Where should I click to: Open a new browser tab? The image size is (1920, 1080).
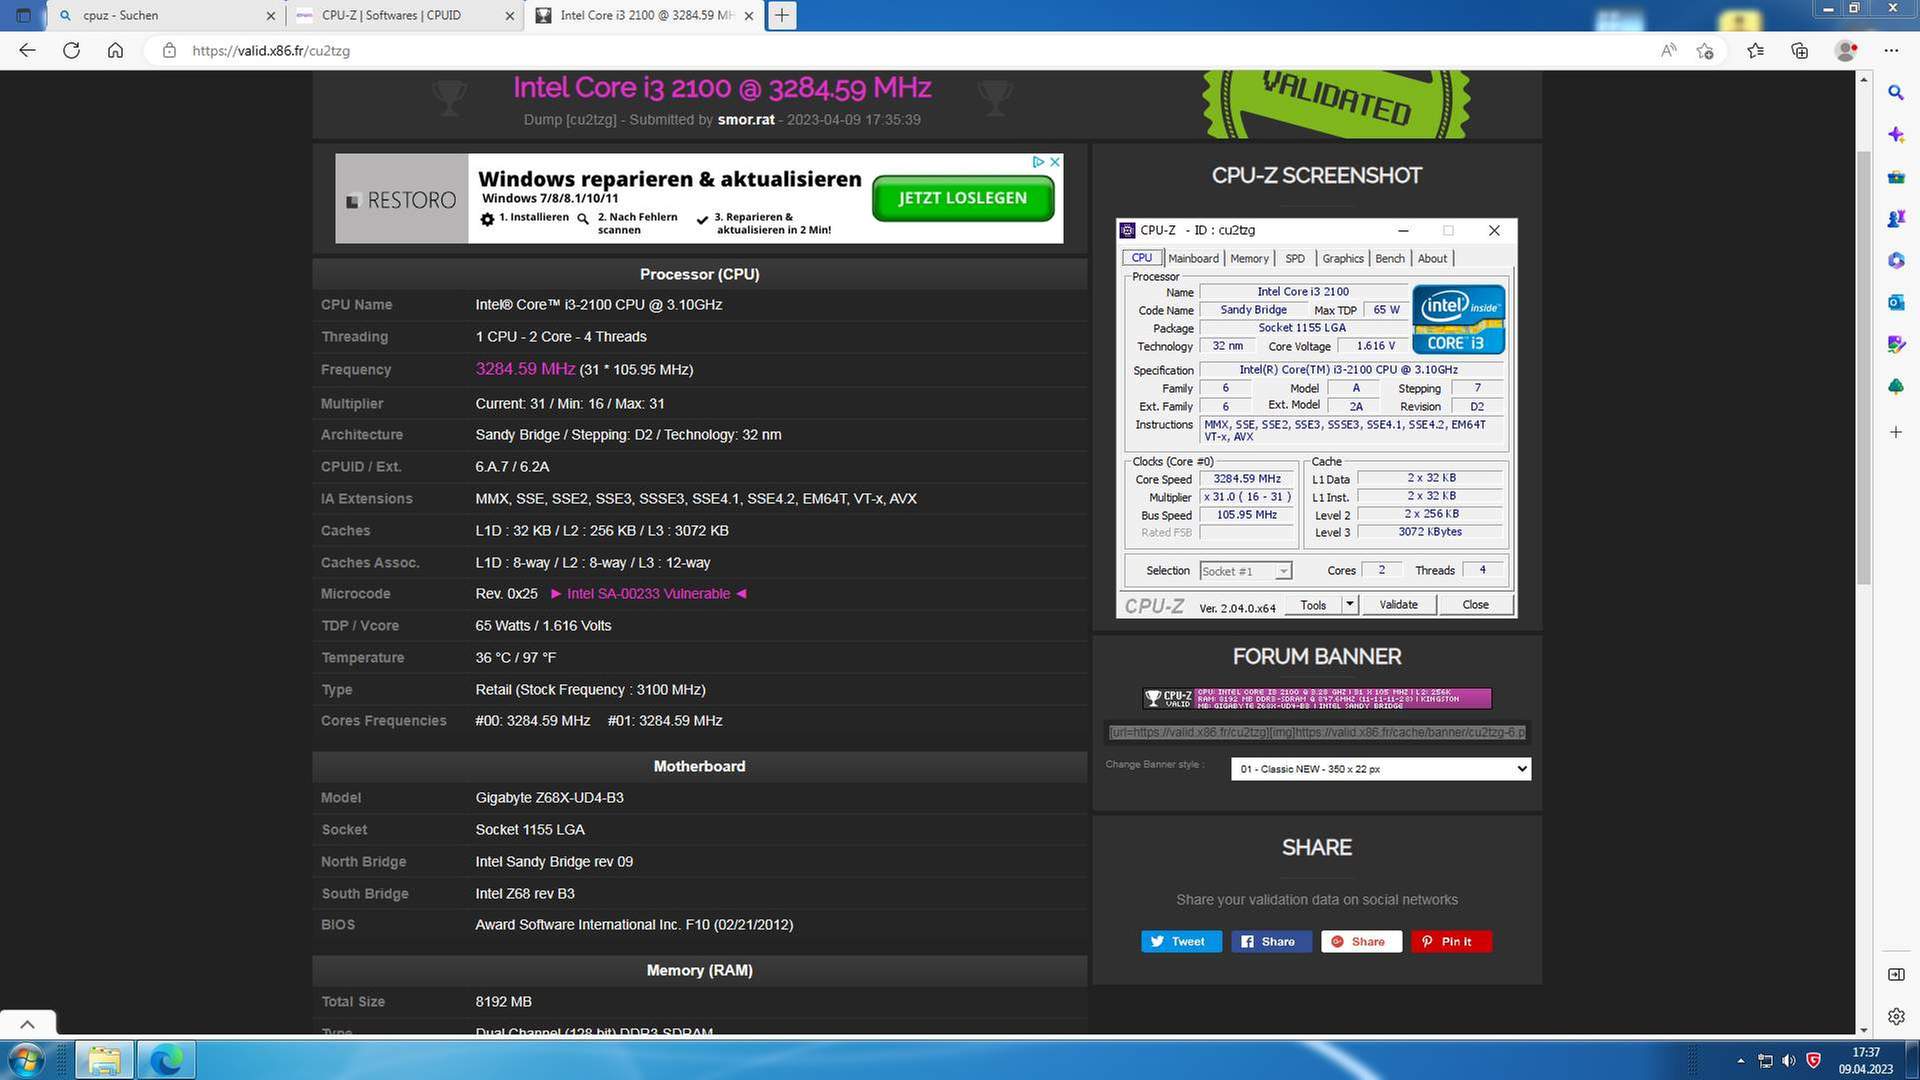[782, 15]
